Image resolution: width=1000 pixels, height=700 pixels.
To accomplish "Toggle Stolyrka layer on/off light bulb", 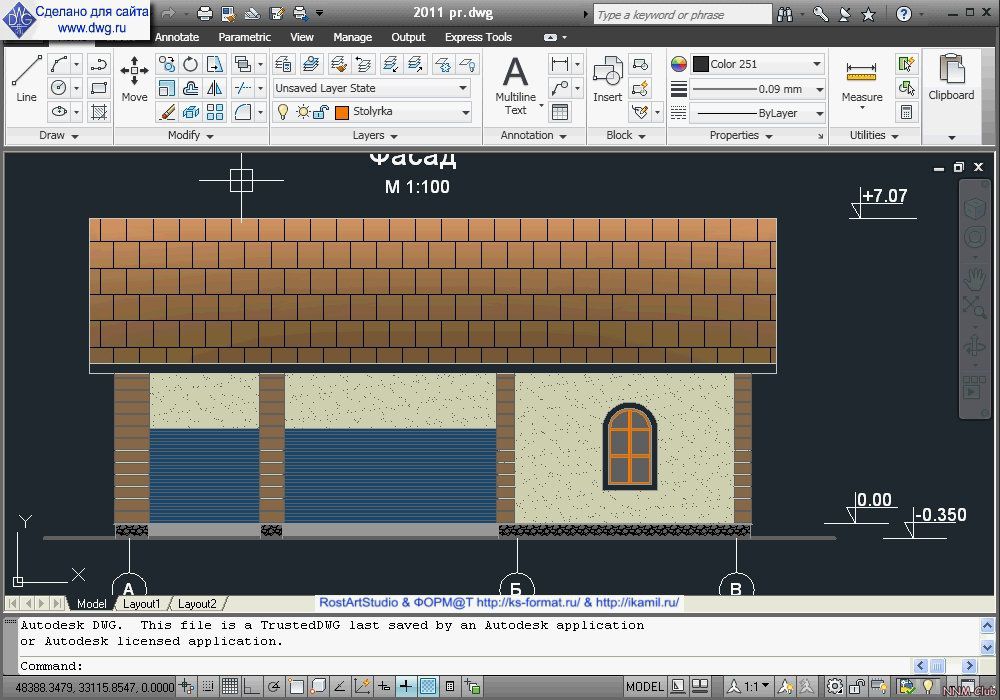I will point(283,112).
